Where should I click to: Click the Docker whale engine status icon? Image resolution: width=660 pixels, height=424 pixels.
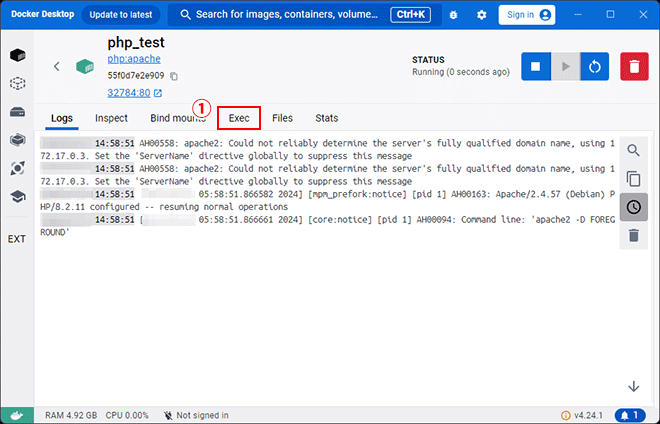pyautogui.click(x=17, y=416)
